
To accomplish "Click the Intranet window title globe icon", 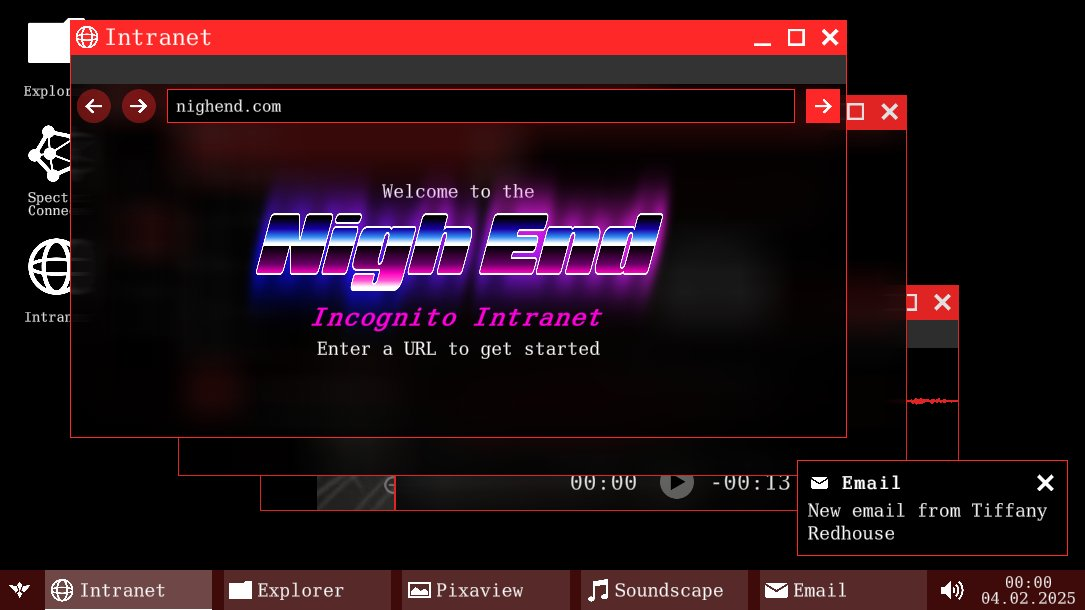I will click(87, 37).
